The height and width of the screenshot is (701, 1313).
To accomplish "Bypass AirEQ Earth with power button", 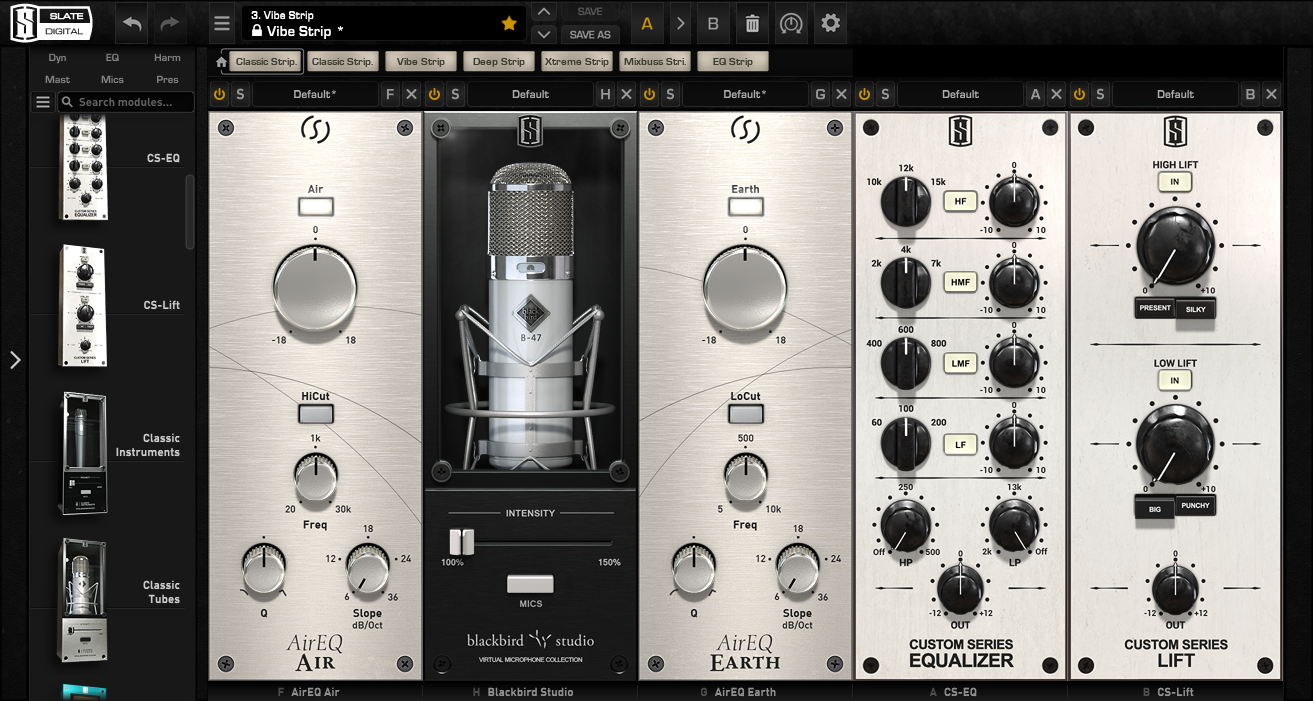I will pos(649,94).
